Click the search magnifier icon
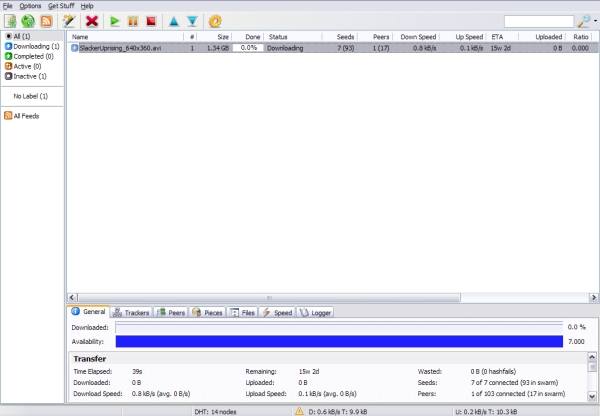The height and width of the screenshot is (416, 600). 584,21
